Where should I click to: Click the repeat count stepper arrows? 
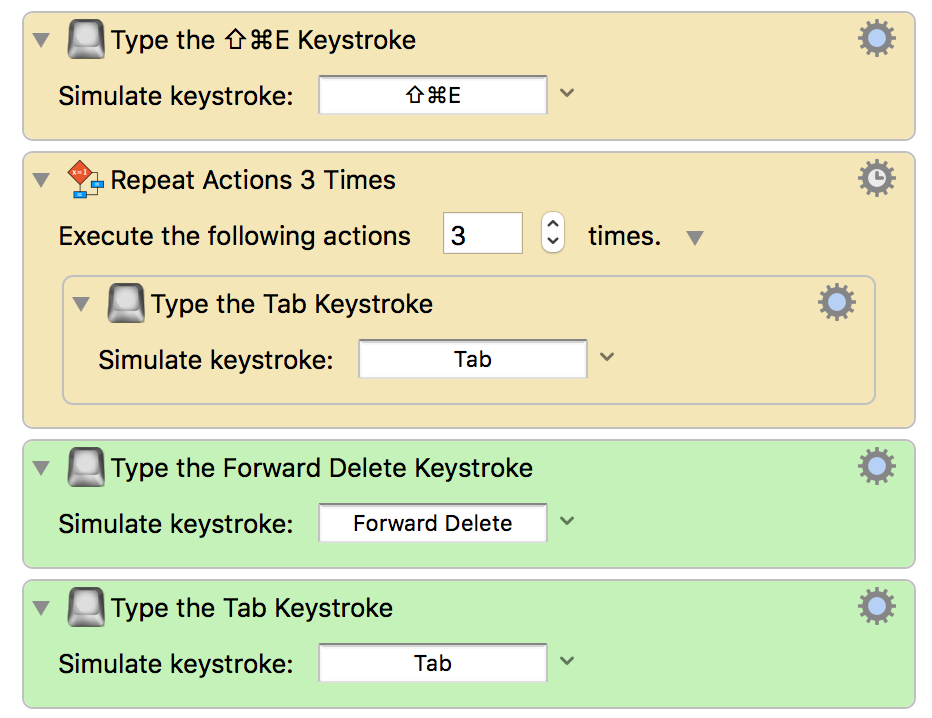click(553, 232)
